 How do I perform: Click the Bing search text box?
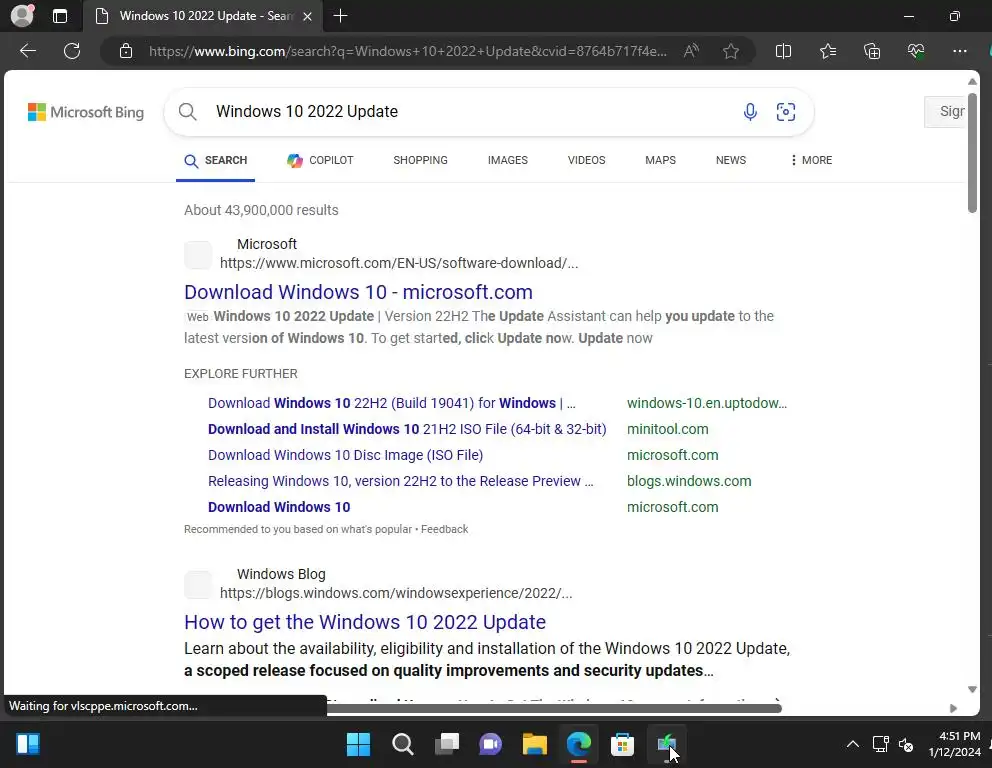tap(468, 112)
